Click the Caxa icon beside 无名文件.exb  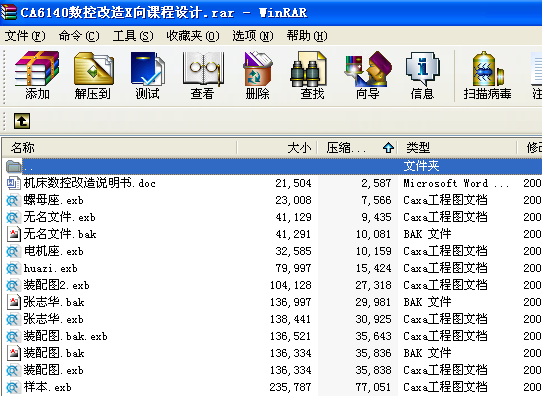coord(13,217)
